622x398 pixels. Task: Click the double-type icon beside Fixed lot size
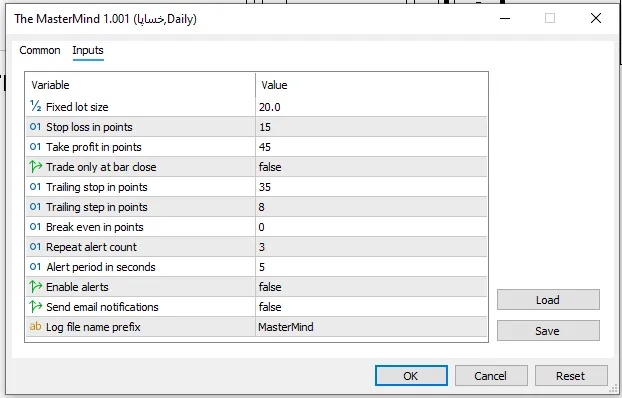pyautogui.click(x=35, y=106)
